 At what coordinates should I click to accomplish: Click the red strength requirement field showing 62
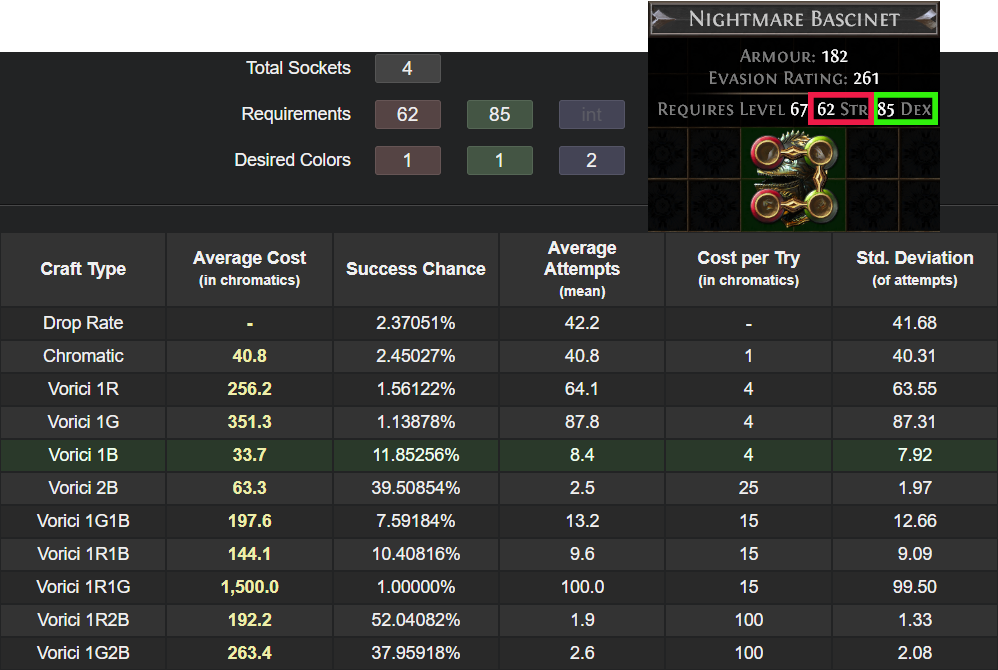(x=407, y=114)
